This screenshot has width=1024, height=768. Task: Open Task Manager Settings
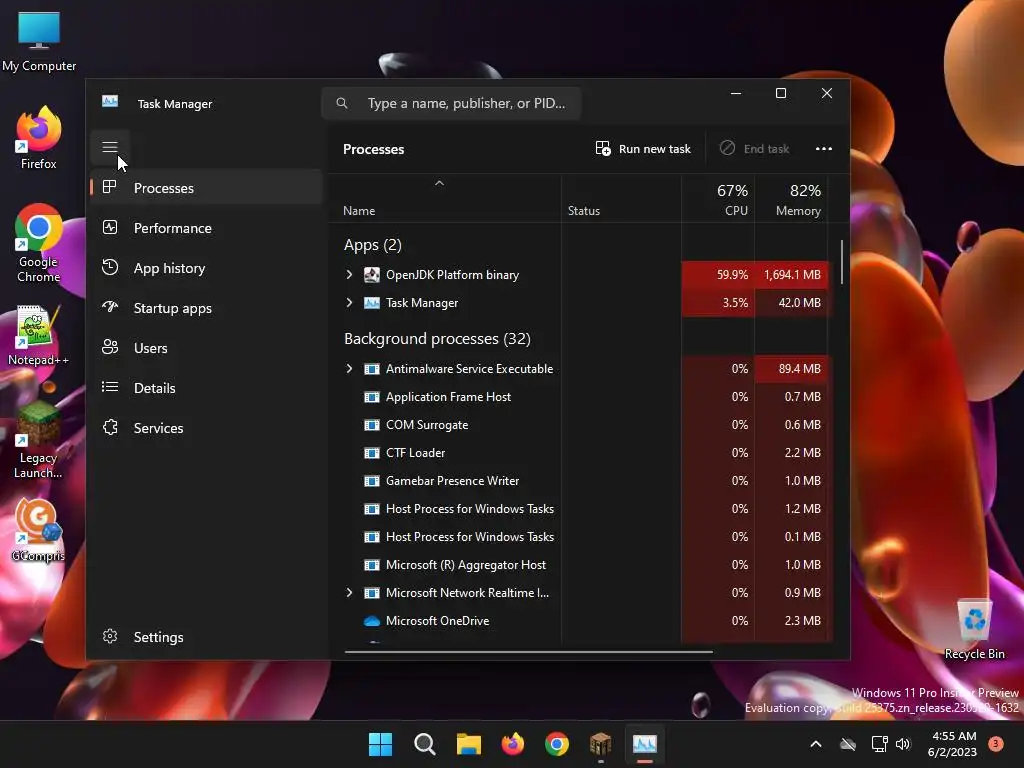click(x=206, y=637)
